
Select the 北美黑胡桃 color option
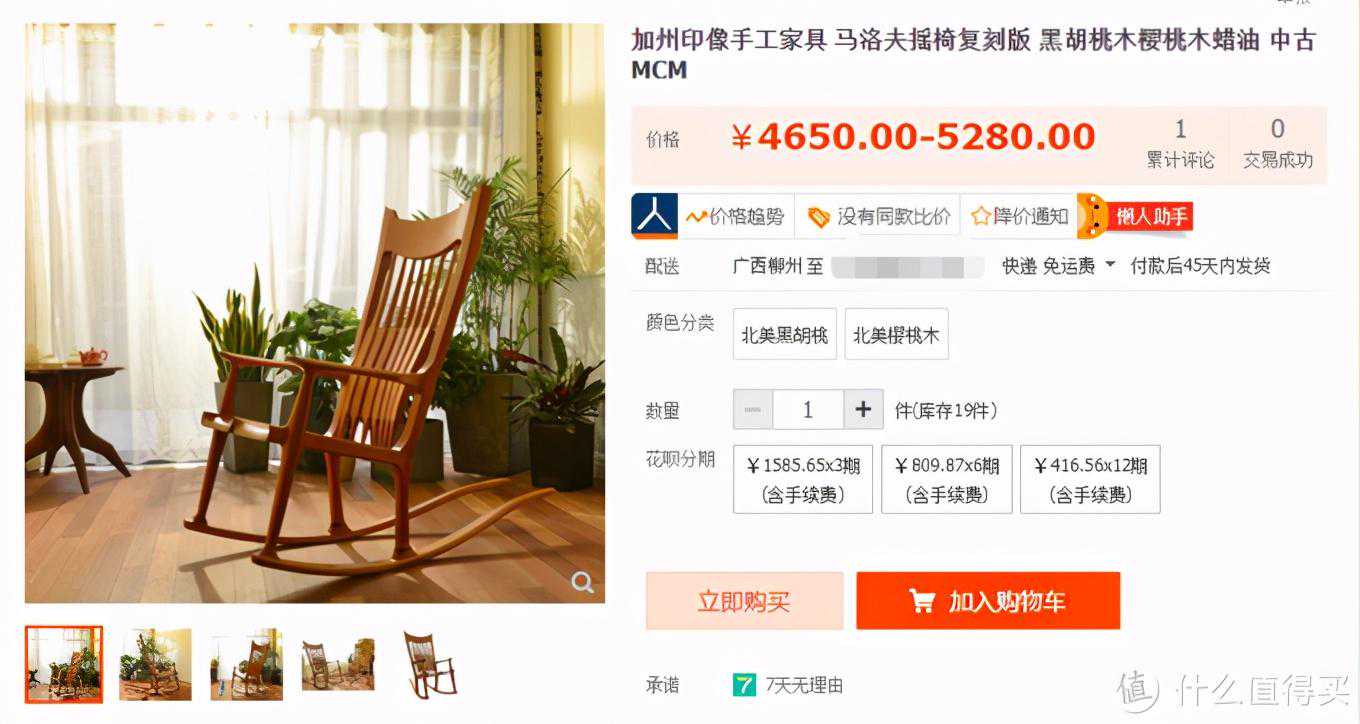click(784, 335)
